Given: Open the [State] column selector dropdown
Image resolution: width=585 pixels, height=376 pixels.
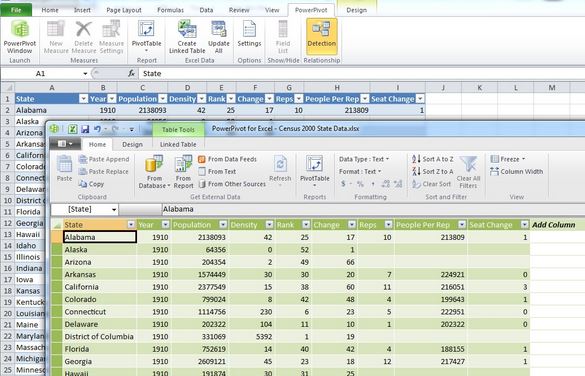Looking at the screenshot, I should coord(114,210).
